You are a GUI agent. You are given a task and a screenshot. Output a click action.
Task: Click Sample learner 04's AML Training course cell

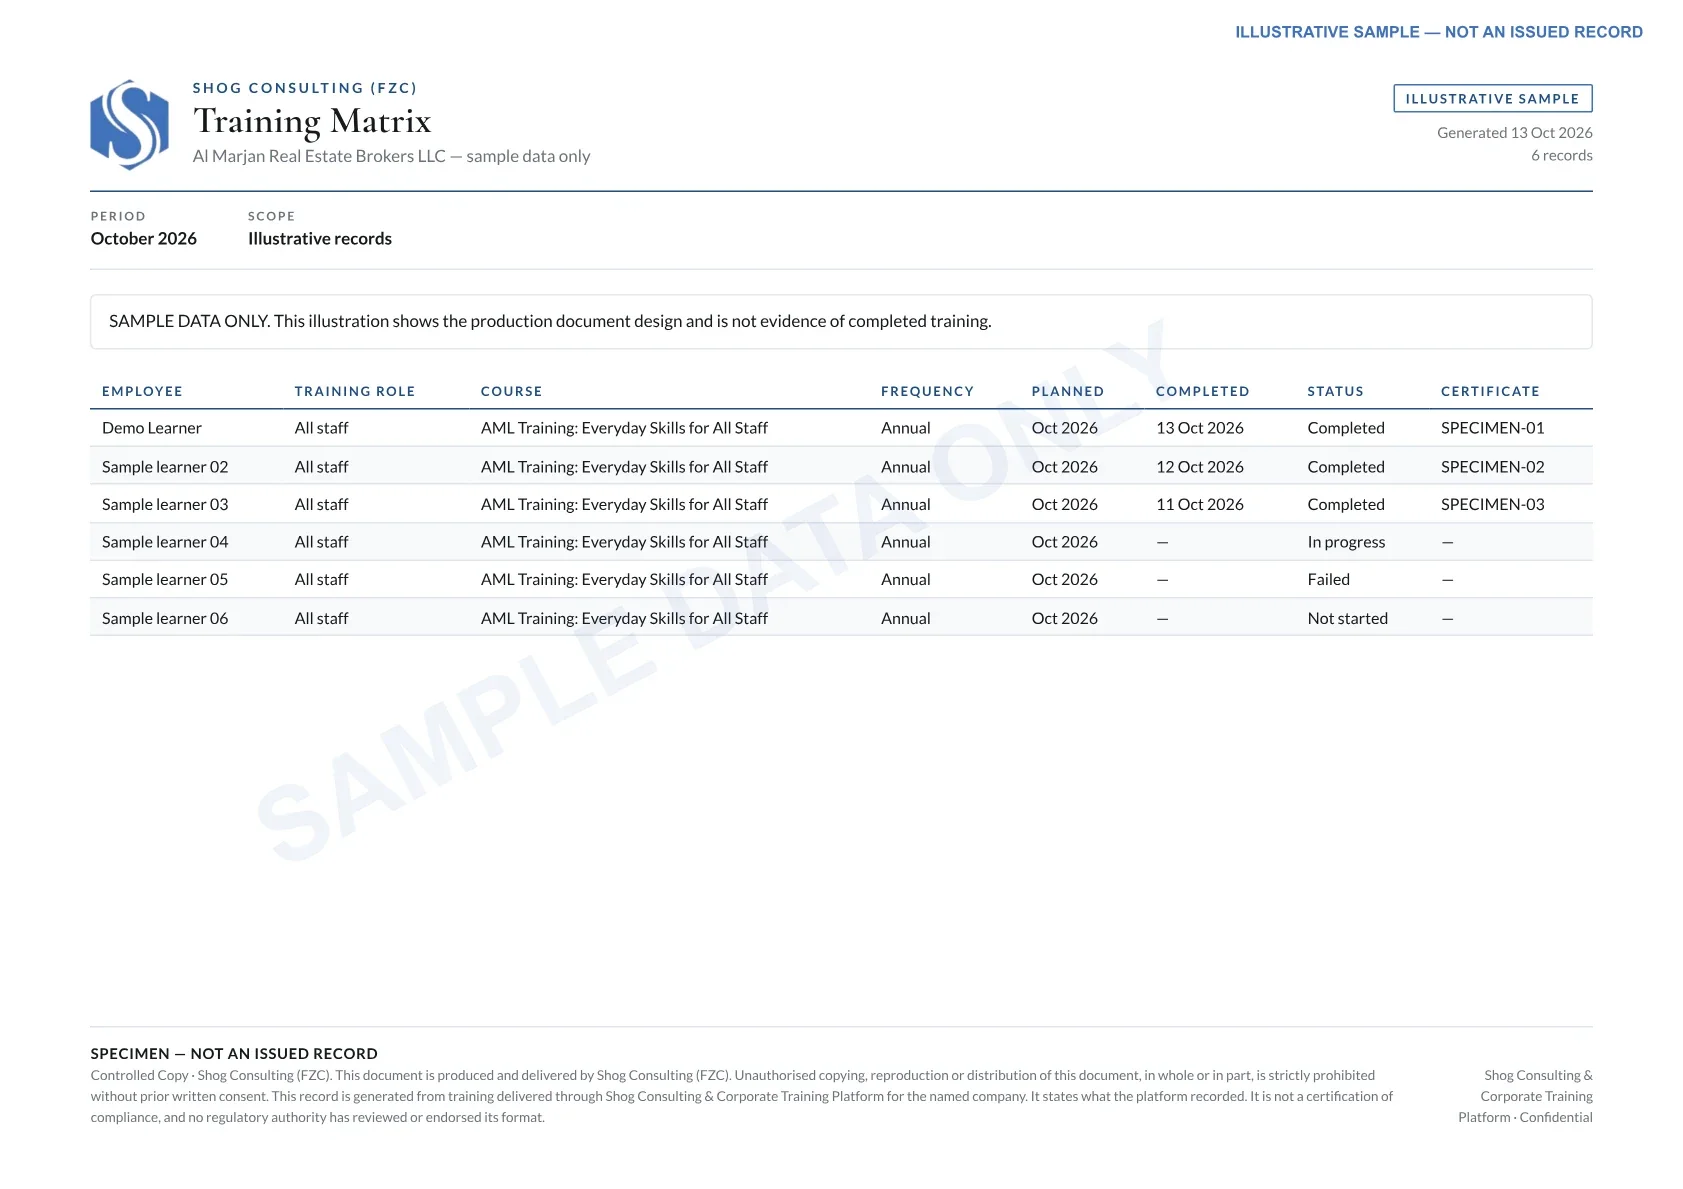pyautogui.click(x=624, y=542)
